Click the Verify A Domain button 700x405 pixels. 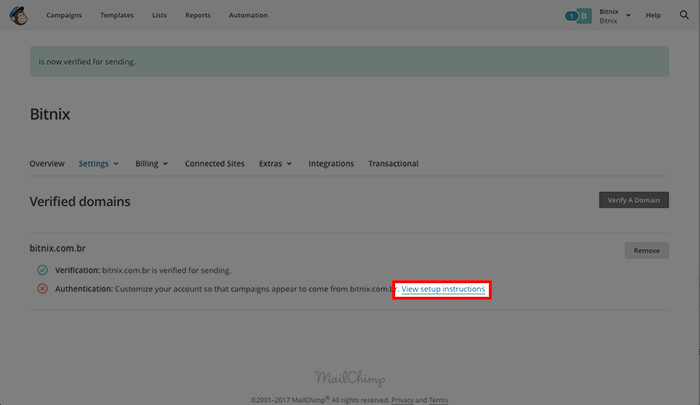point(634,200)
